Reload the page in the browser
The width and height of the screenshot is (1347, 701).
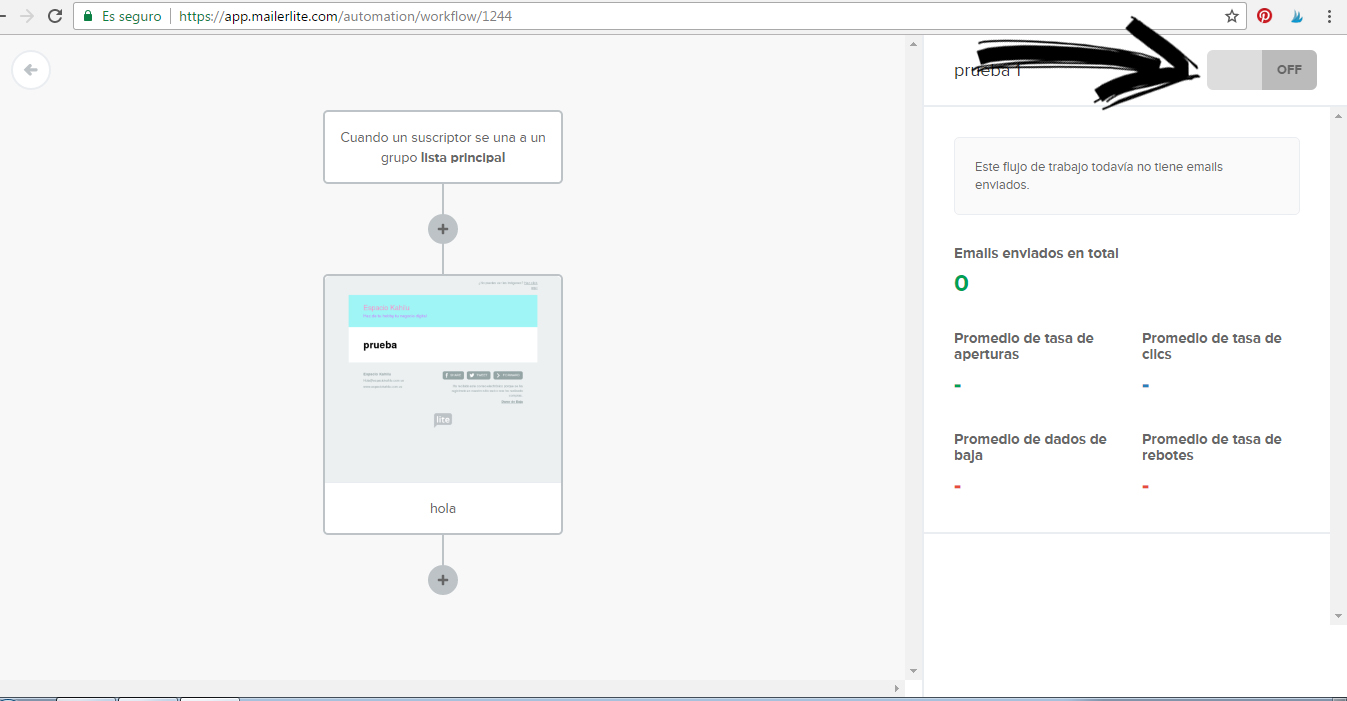(x=55, y=16)
